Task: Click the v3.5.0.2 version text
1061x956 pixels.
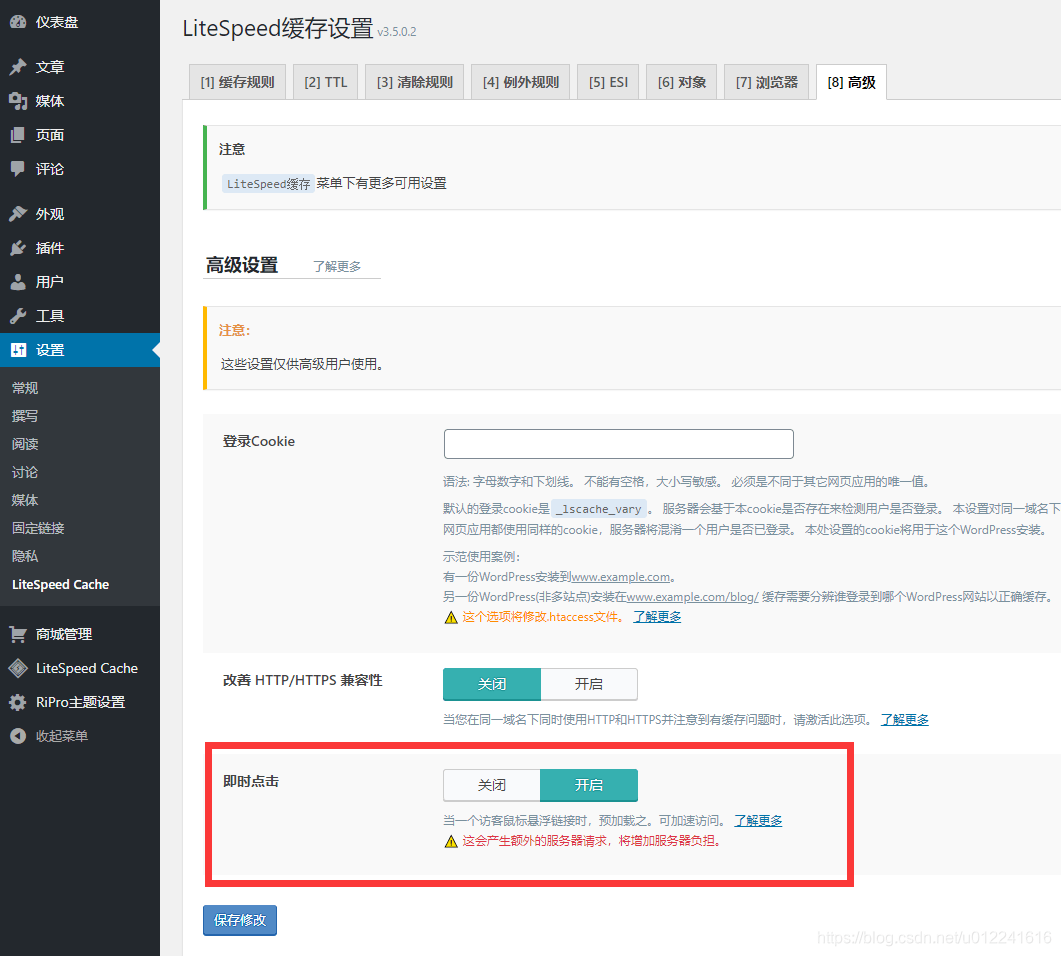Action: point(397,32)
